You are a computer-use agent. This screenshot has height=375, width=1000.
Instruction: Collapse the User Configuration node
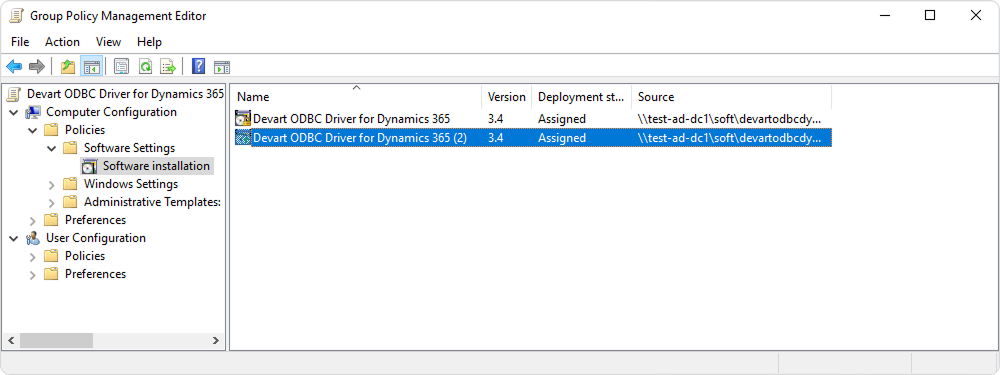tap(14, 238)
